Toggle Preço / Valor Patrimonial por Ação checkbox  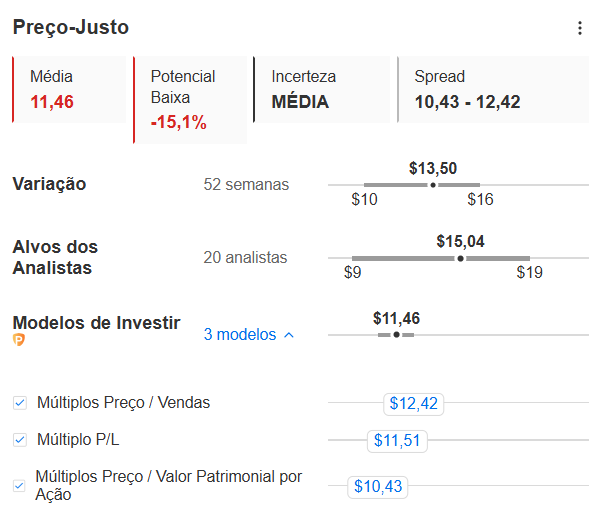pyautogui.click(x=19, y=485)
